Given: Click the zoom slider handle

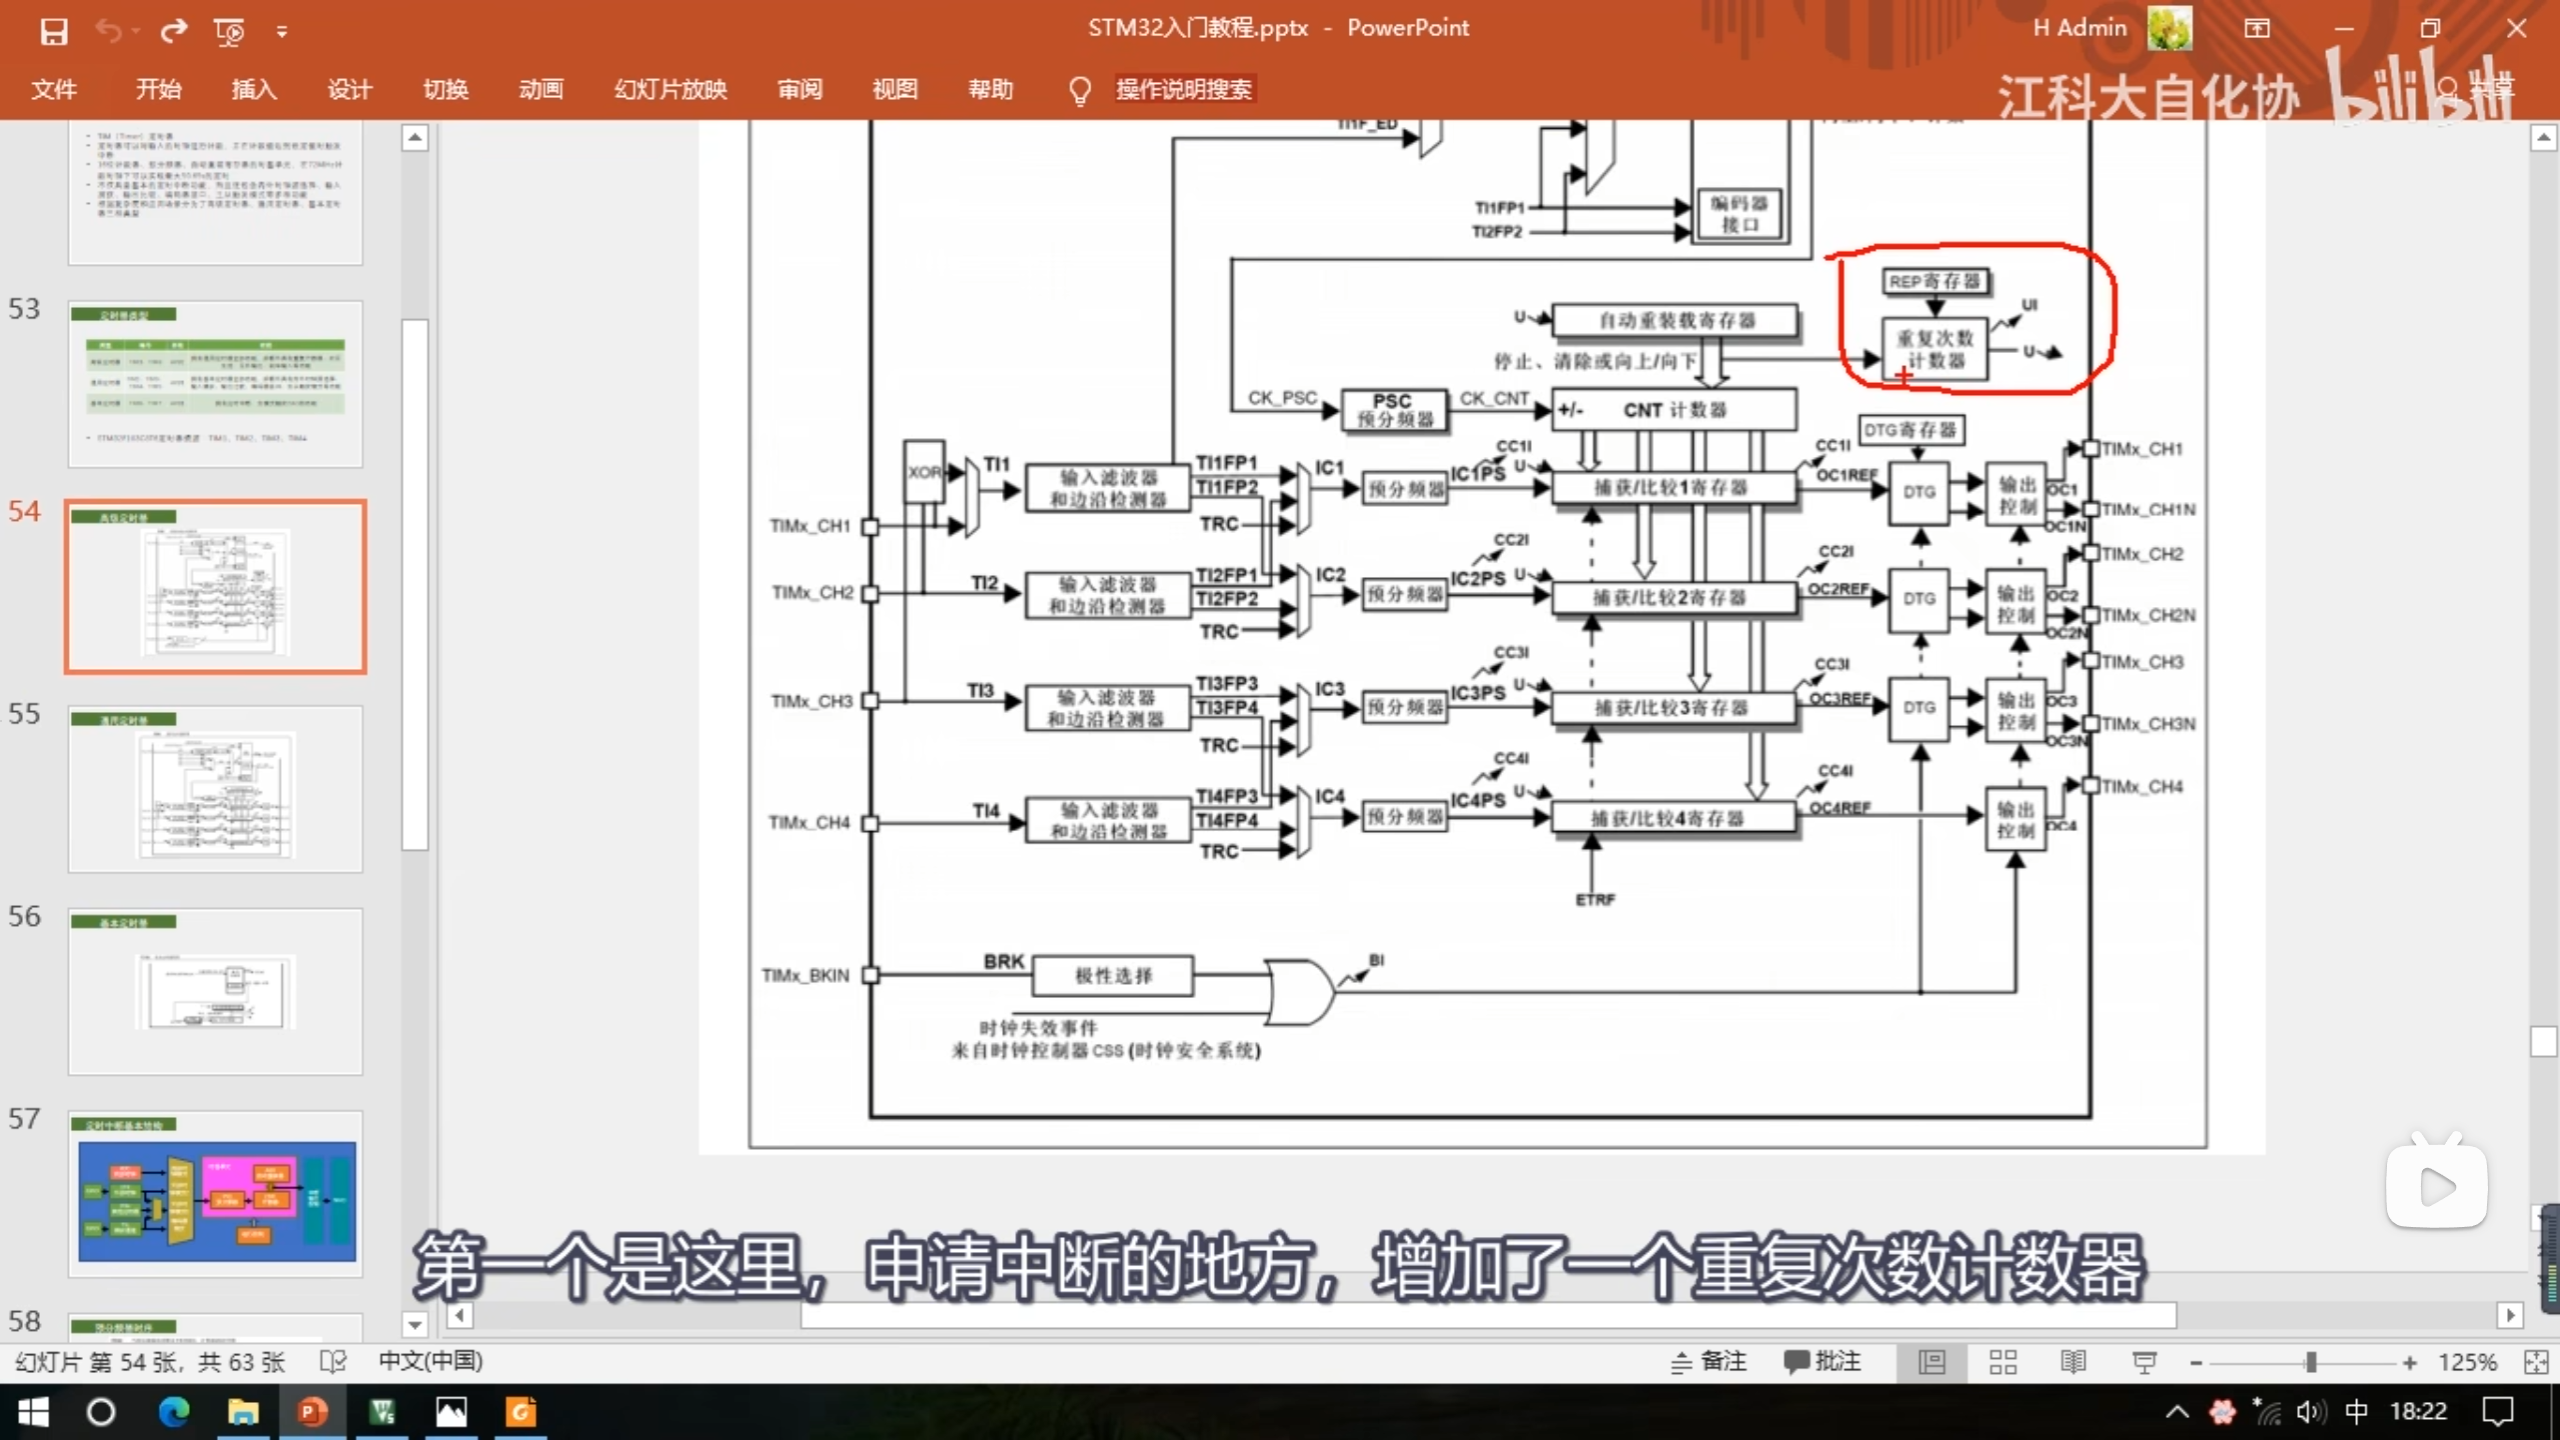Looking at the screenshot, I should [x=2311, y=1362].
